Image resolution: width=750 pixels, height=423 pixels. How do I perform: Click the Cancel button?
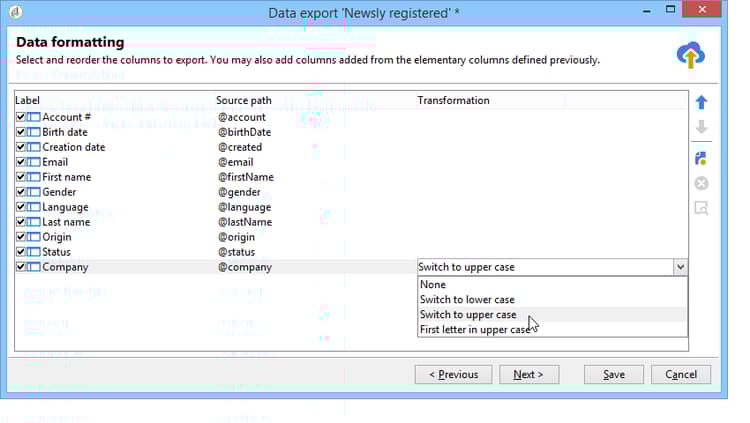pyautogui.click(x=681, y=374)
